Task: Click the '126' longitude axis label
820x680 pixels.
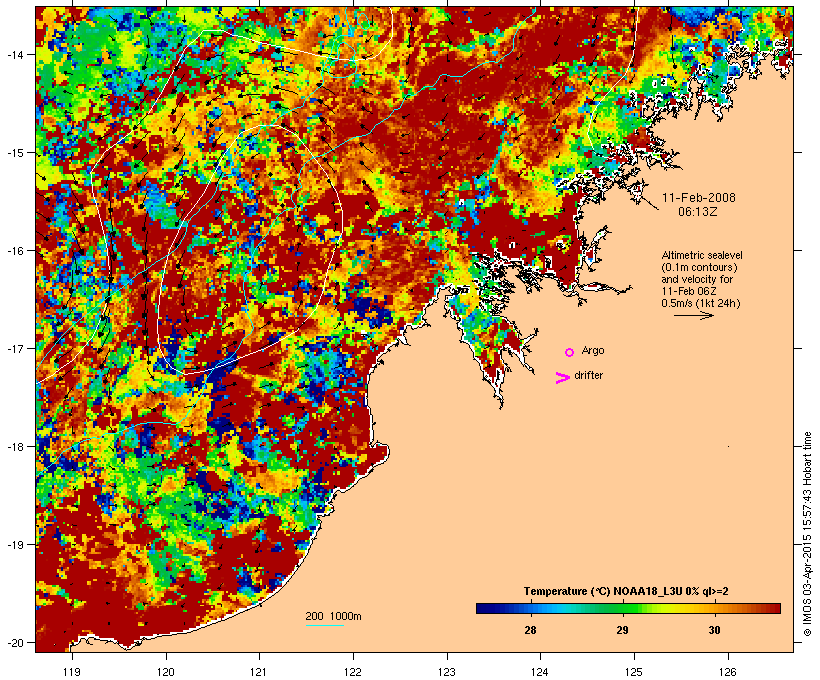Action: (x=728, y=672)
